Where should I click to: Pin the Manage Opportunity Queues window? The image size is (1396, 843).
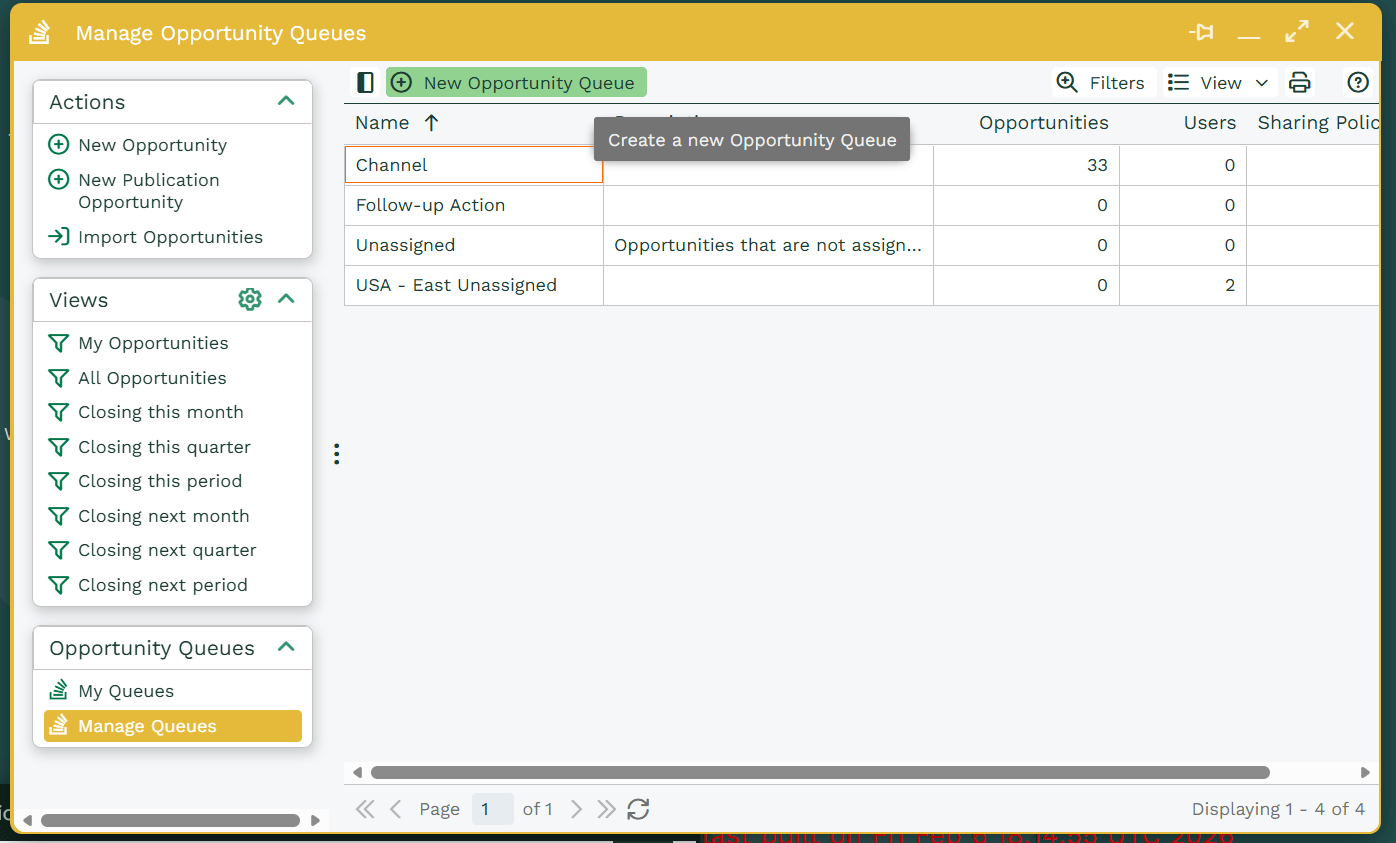click(x=1201, y=32)
